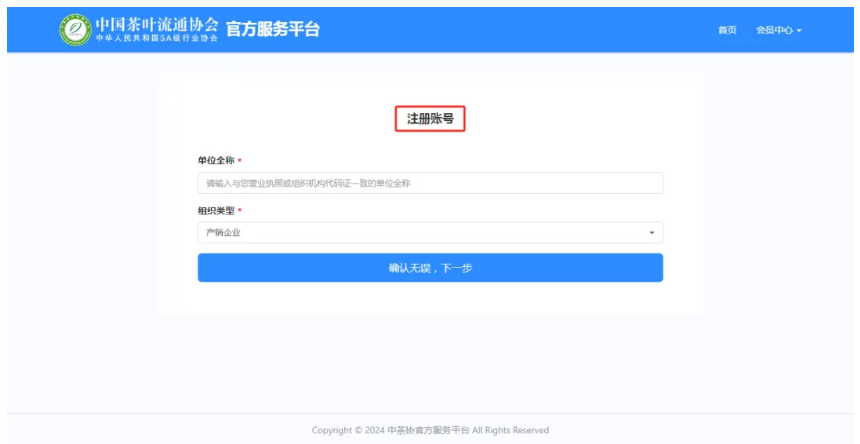
Task: Click the caret arrow beside 会员中心
Action: tap(799, 31)
